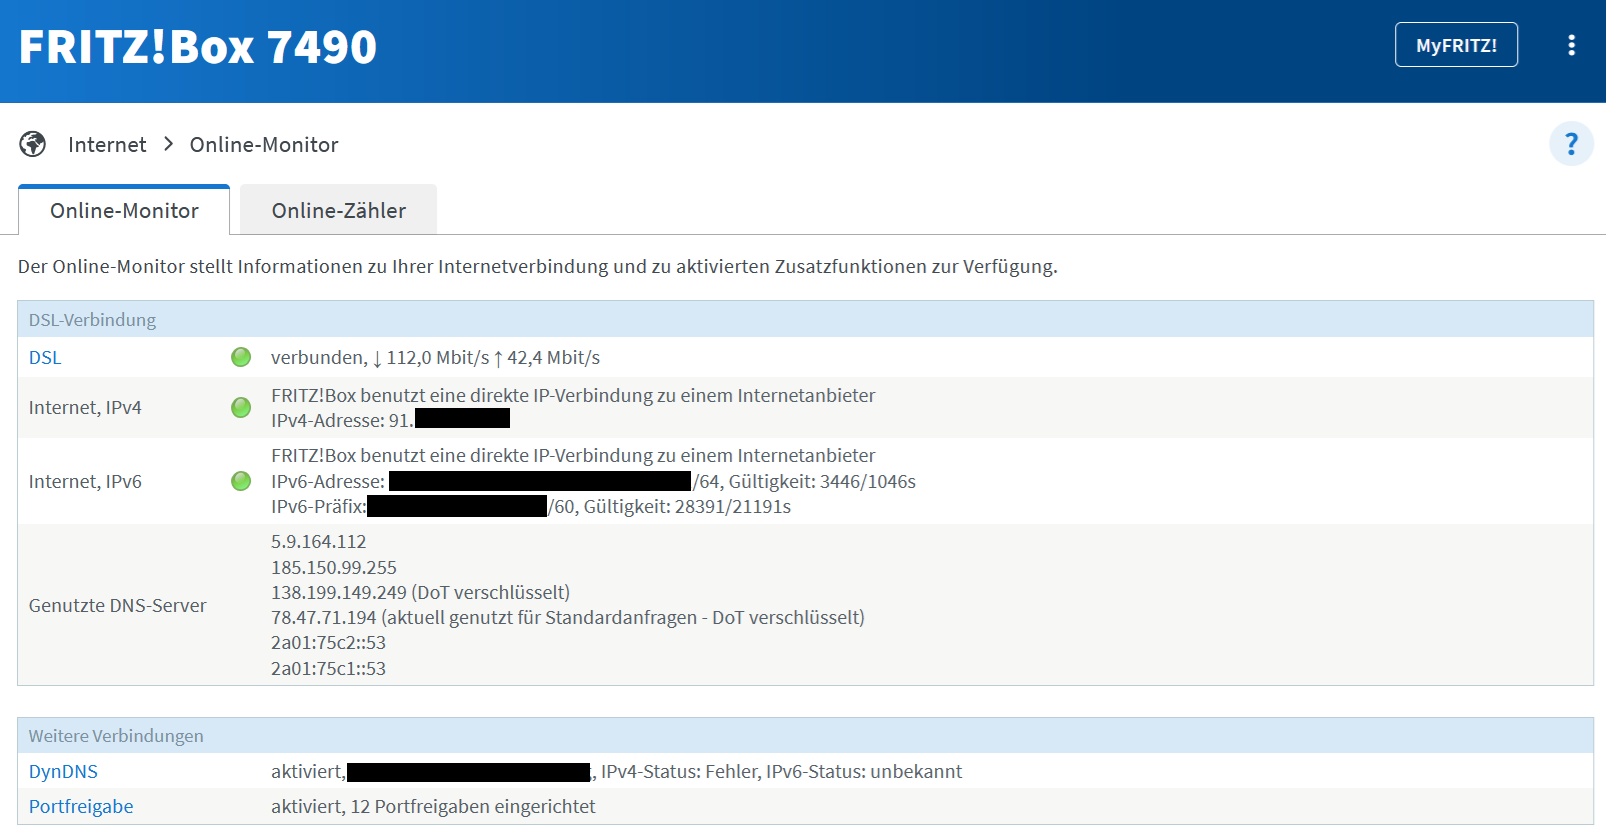Click the IPv4-Adresse line
This screenshot has width=1606, height=836.
pos(390,421)
